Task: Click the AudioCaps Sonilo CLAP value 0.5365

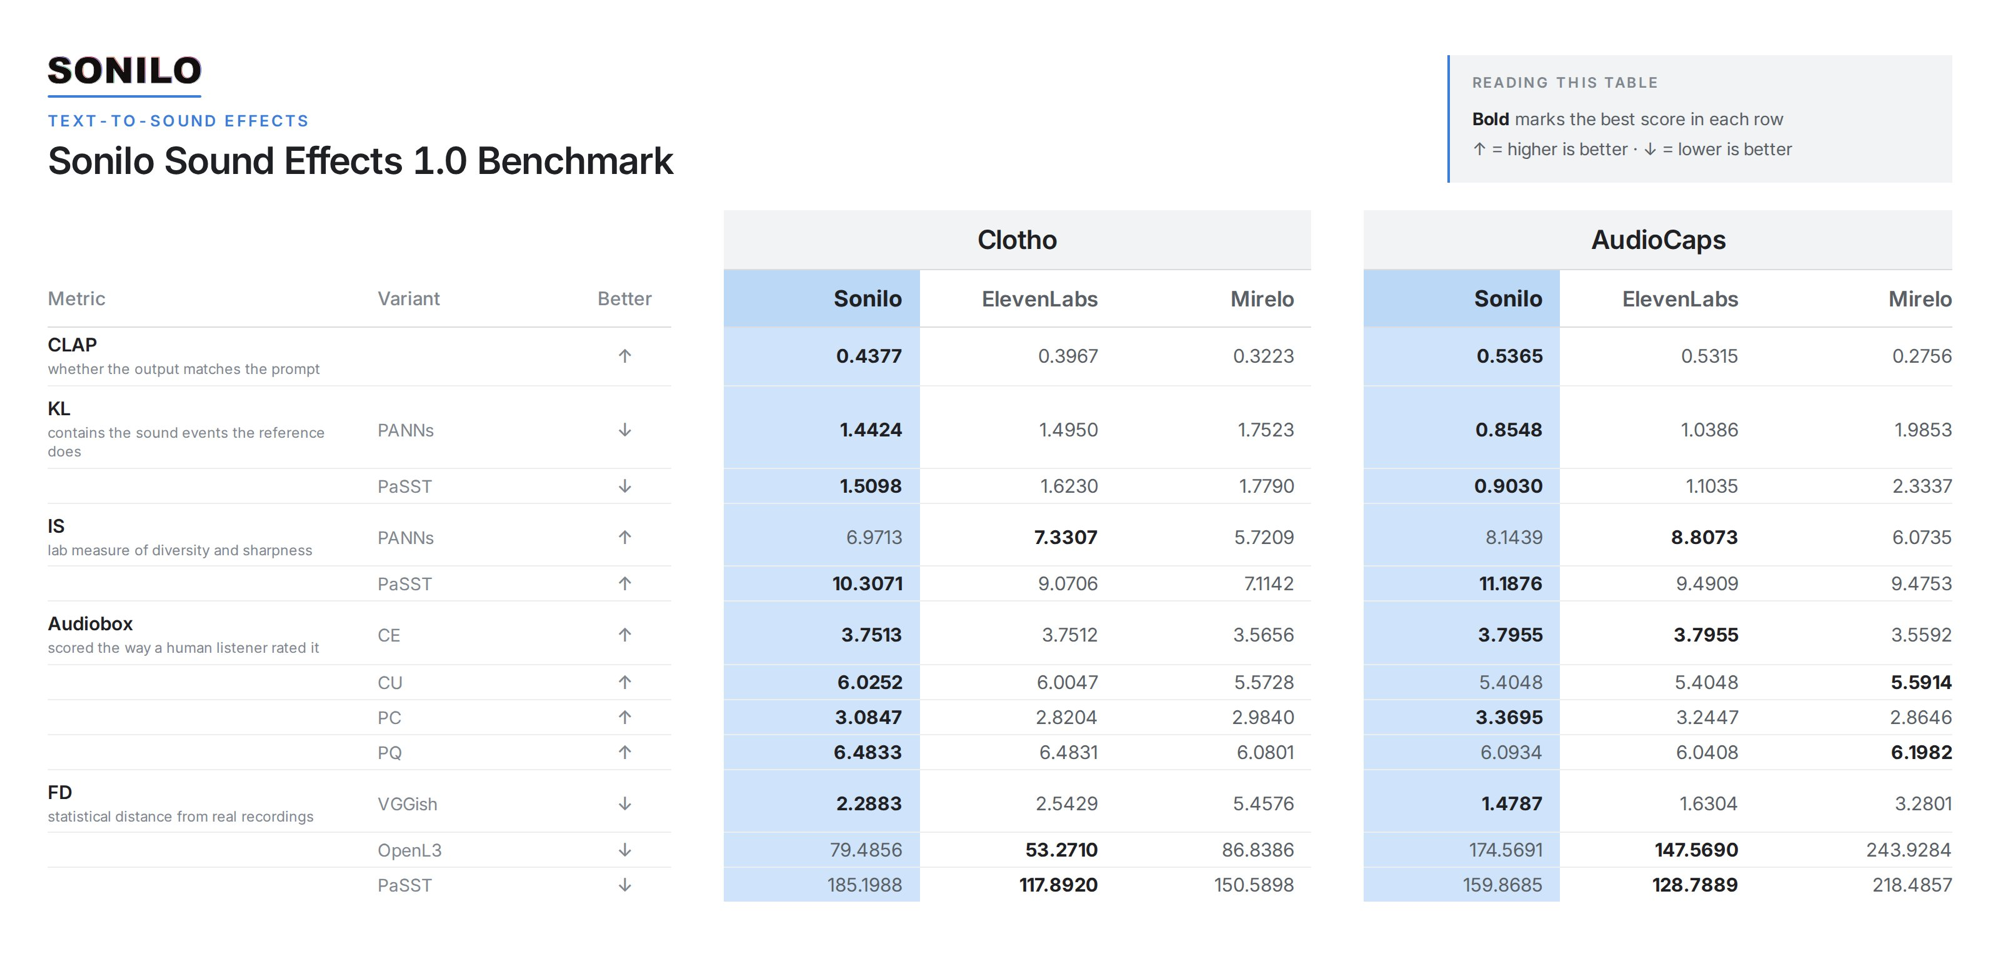Action: pyautogui.click(x=1509, y=356)
